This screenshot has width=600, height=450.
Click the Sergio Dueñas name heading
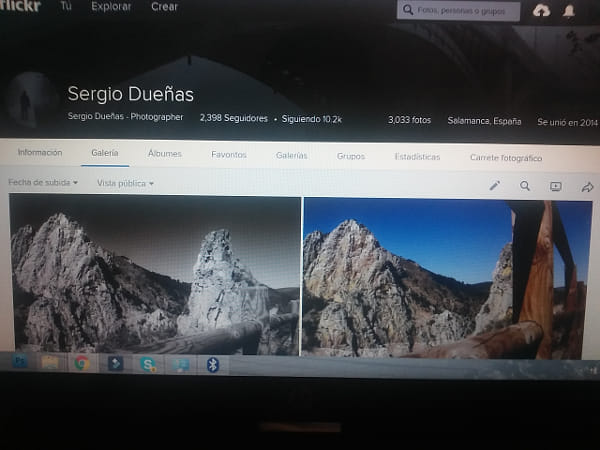pos(130,94)
